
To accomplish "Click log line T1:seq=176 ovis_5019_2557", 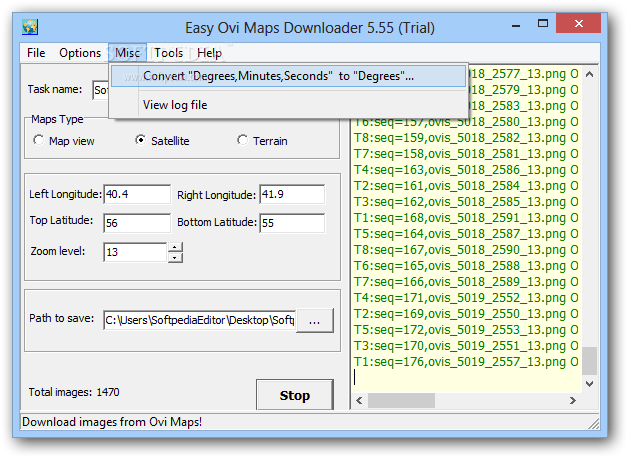I will [x=466, y=362].
